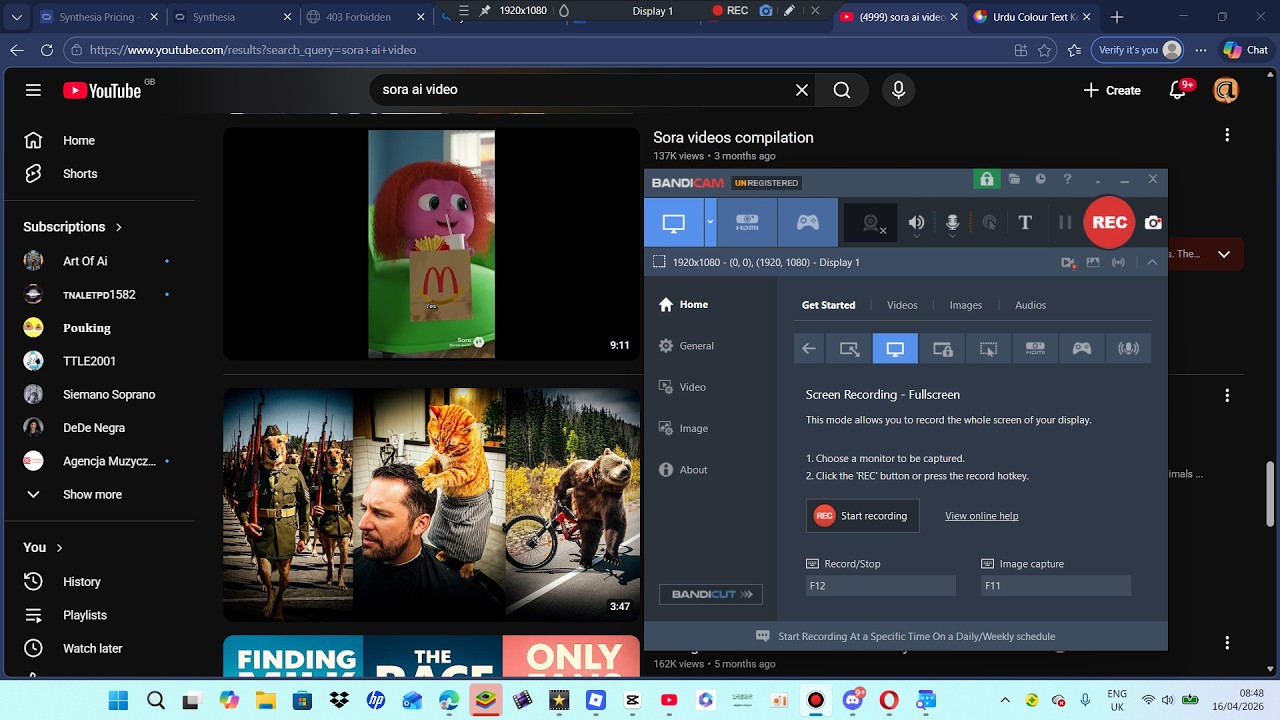Open the 'View online help' link

pyautogui.click(x=981, y=516)
